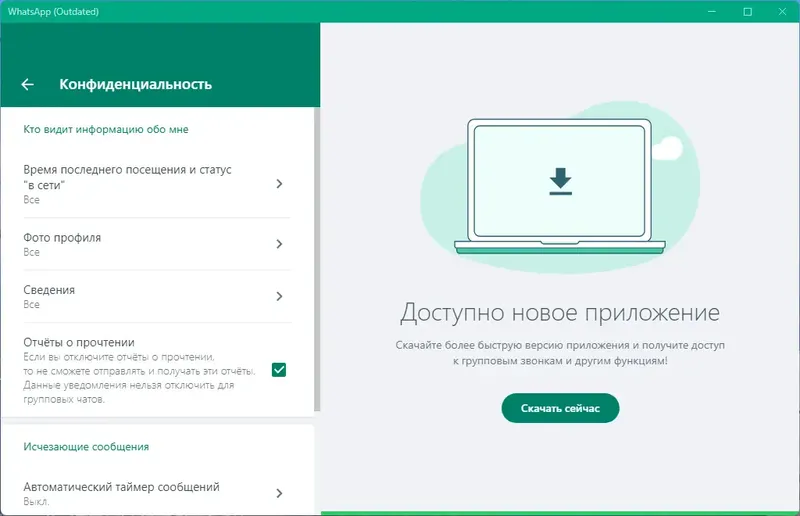Click the 'Кто видит информацию обо мне' header
Viewport: 800px width, 516px height.
tap(106, 129)
